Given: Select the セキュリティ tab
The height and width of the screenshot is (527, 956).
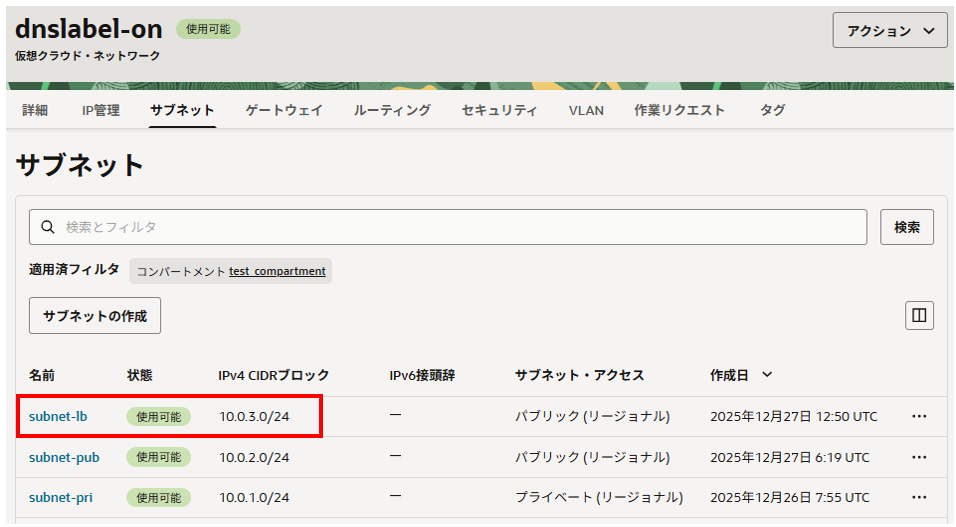Looking at the screenshot, I should click(x=499, y=110).
